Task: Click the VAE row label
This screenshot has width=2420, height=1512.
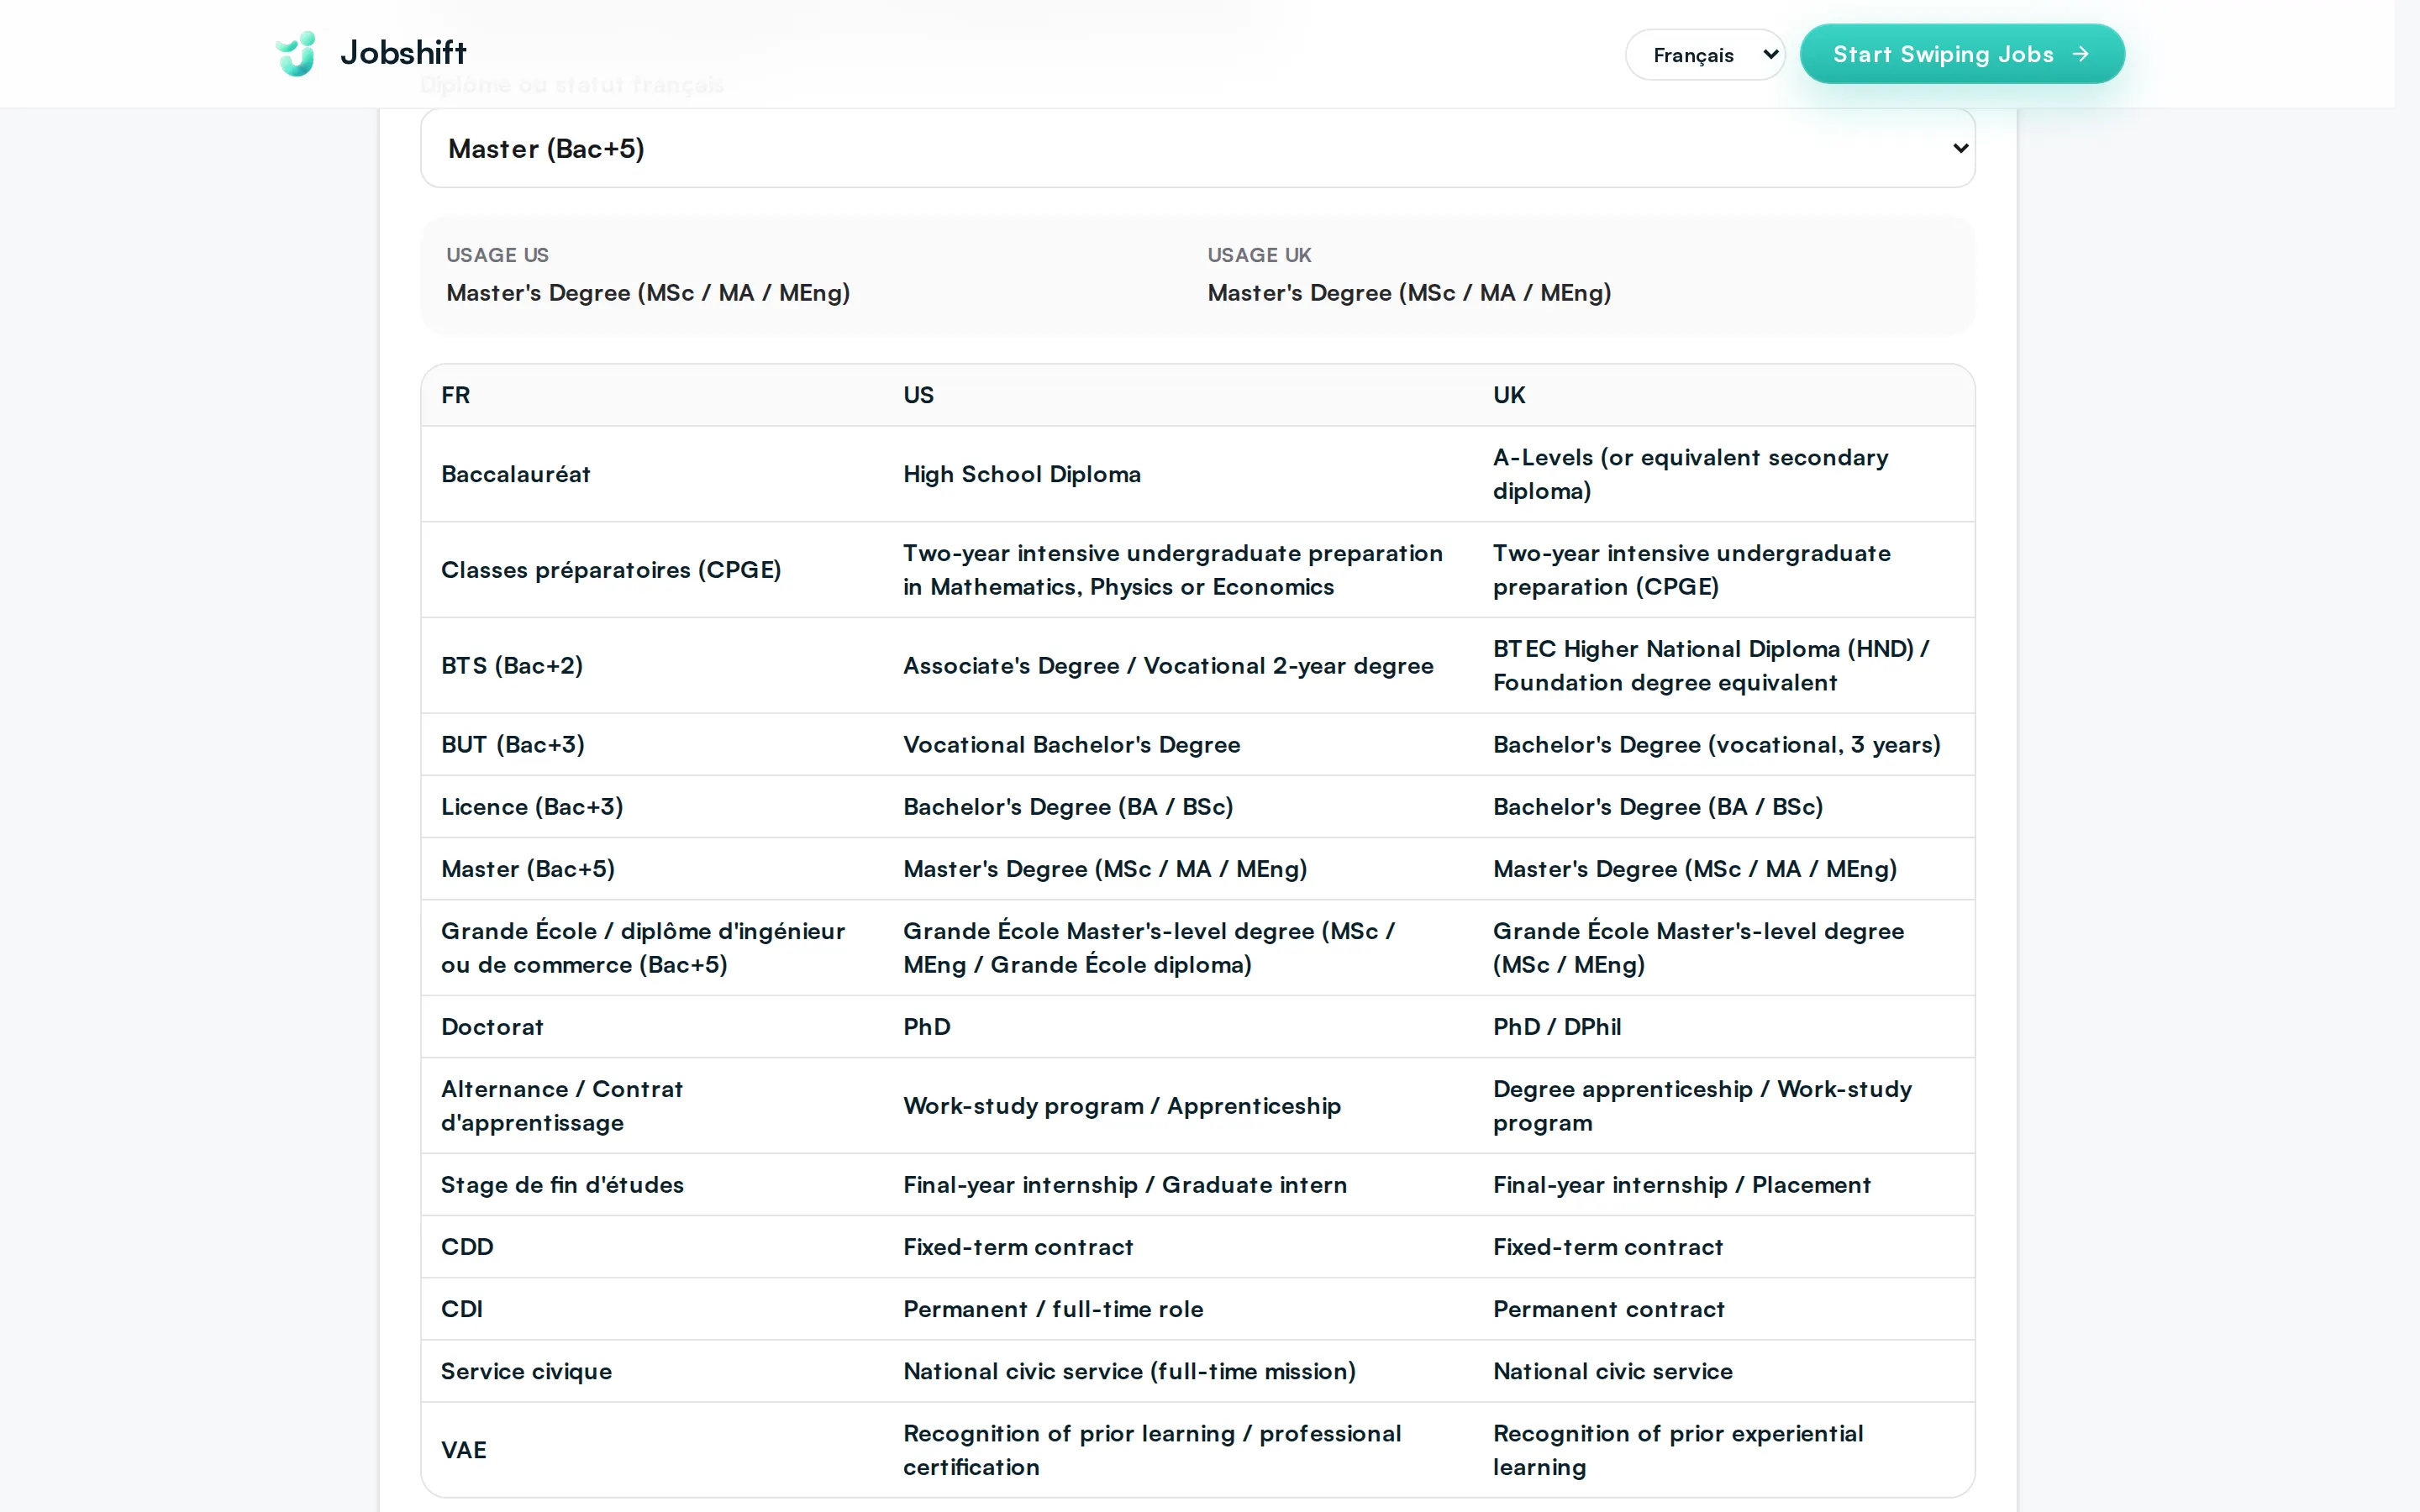Action: [464, 1450]
